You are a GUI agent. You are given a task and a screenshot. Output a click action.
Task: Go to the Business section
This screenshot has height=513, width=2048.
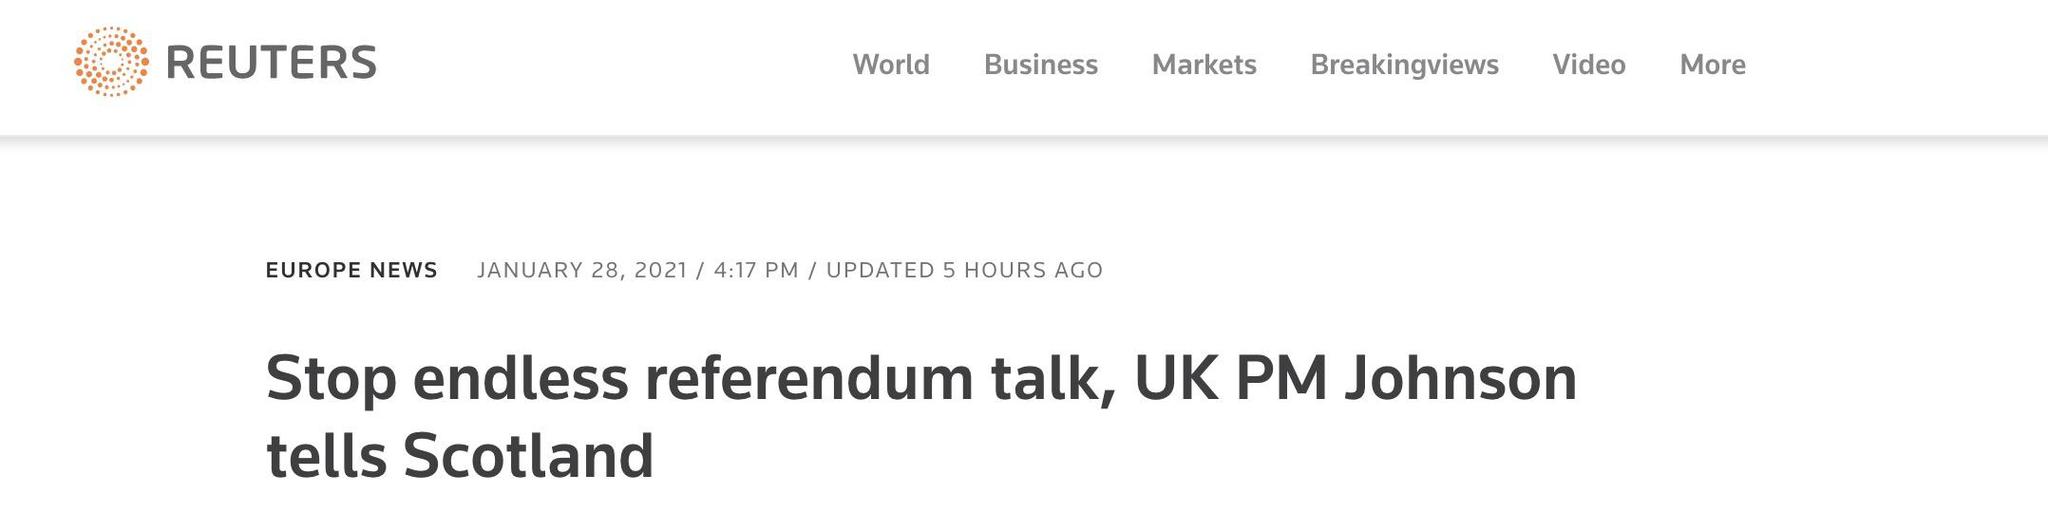point(1040,65)
